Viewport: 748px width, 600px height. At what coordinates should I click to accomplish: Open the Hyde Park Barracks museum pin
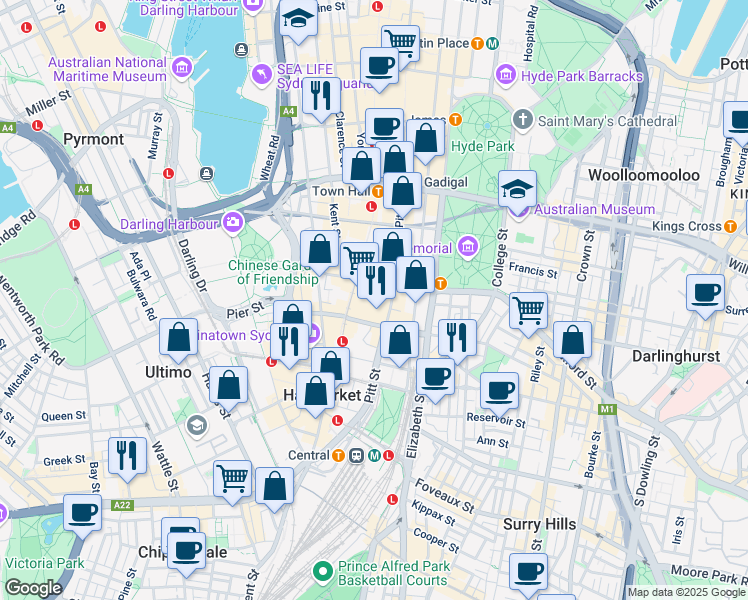click(x=506, y=75)
